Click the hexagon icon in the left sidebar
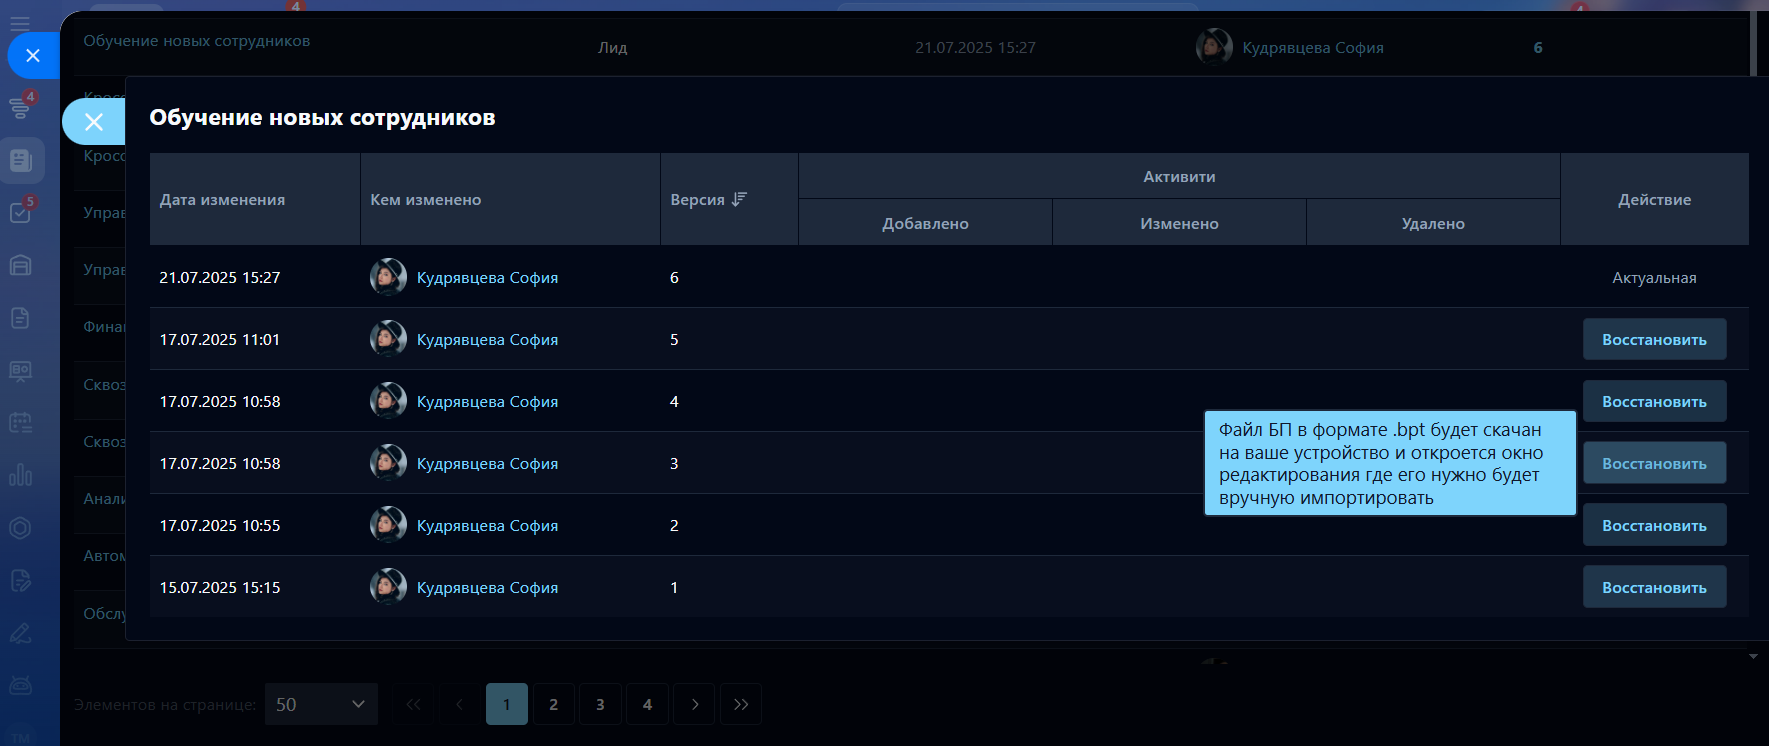Screen dimensions: 1769x746 21,528
